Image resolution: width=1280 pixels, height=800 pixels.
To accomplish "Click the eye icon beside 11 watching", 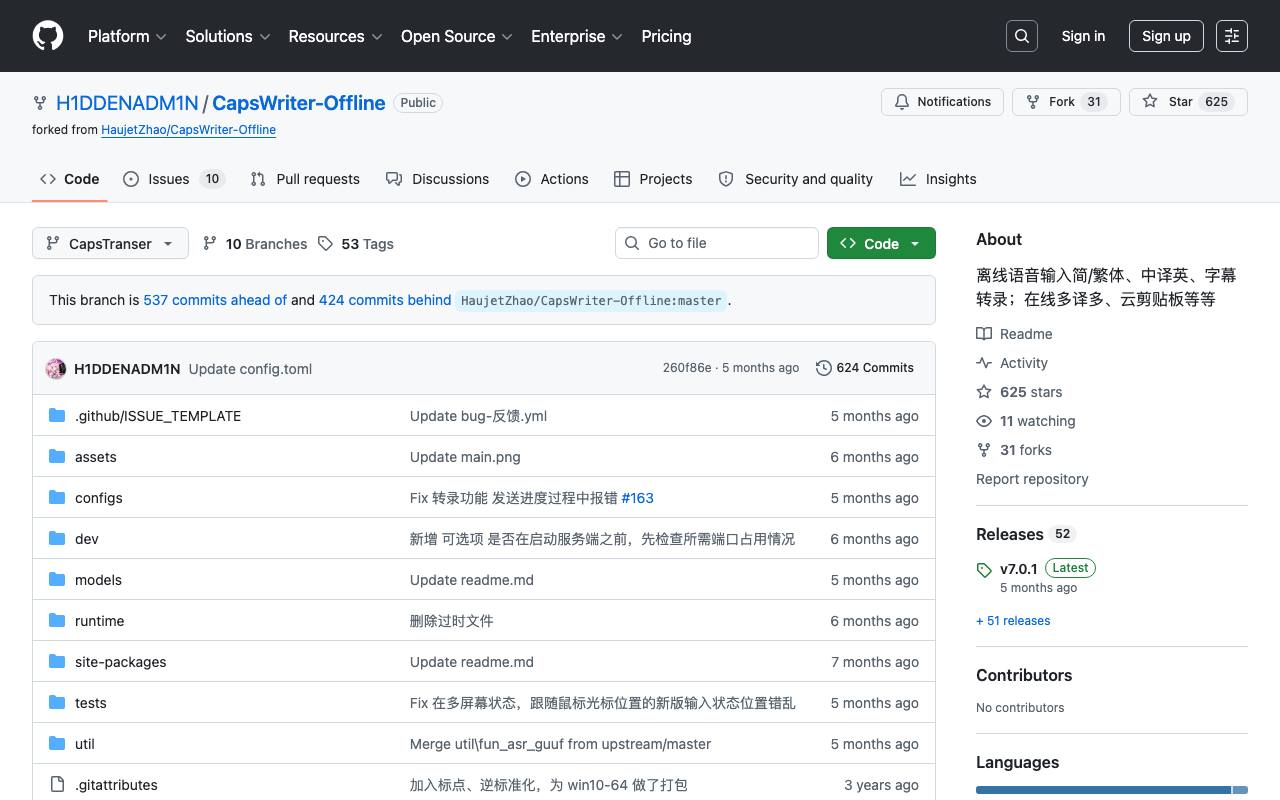I will tap(984, 421).
